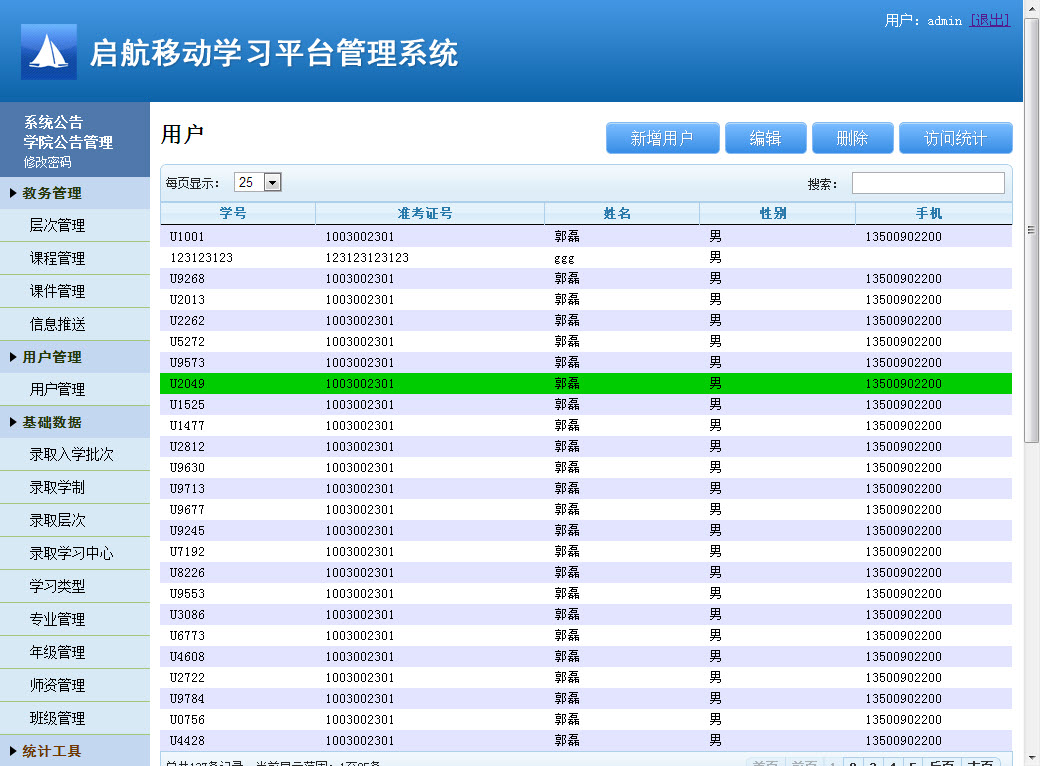1040x766 pixels.
Task: Open 课程管理 in the sidebar
Action: pyautogui.click(x=57, y=258)
